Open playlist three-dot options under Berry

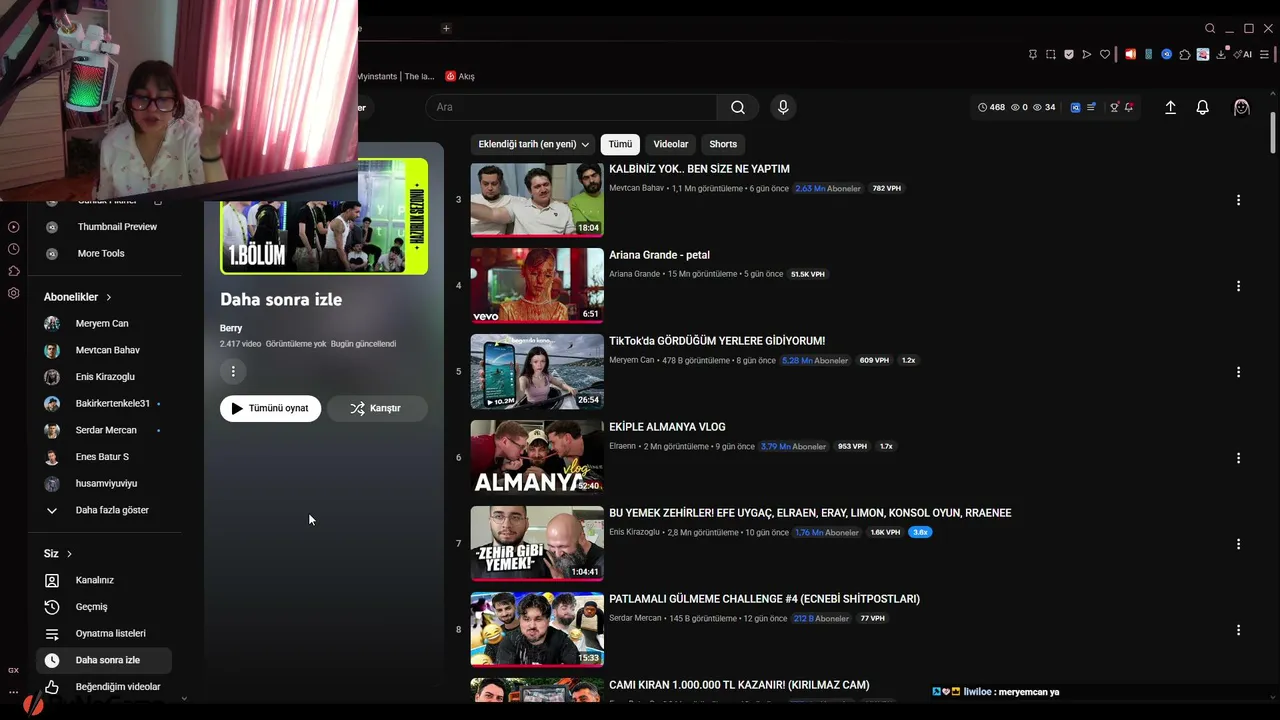(x=233, y=371)
